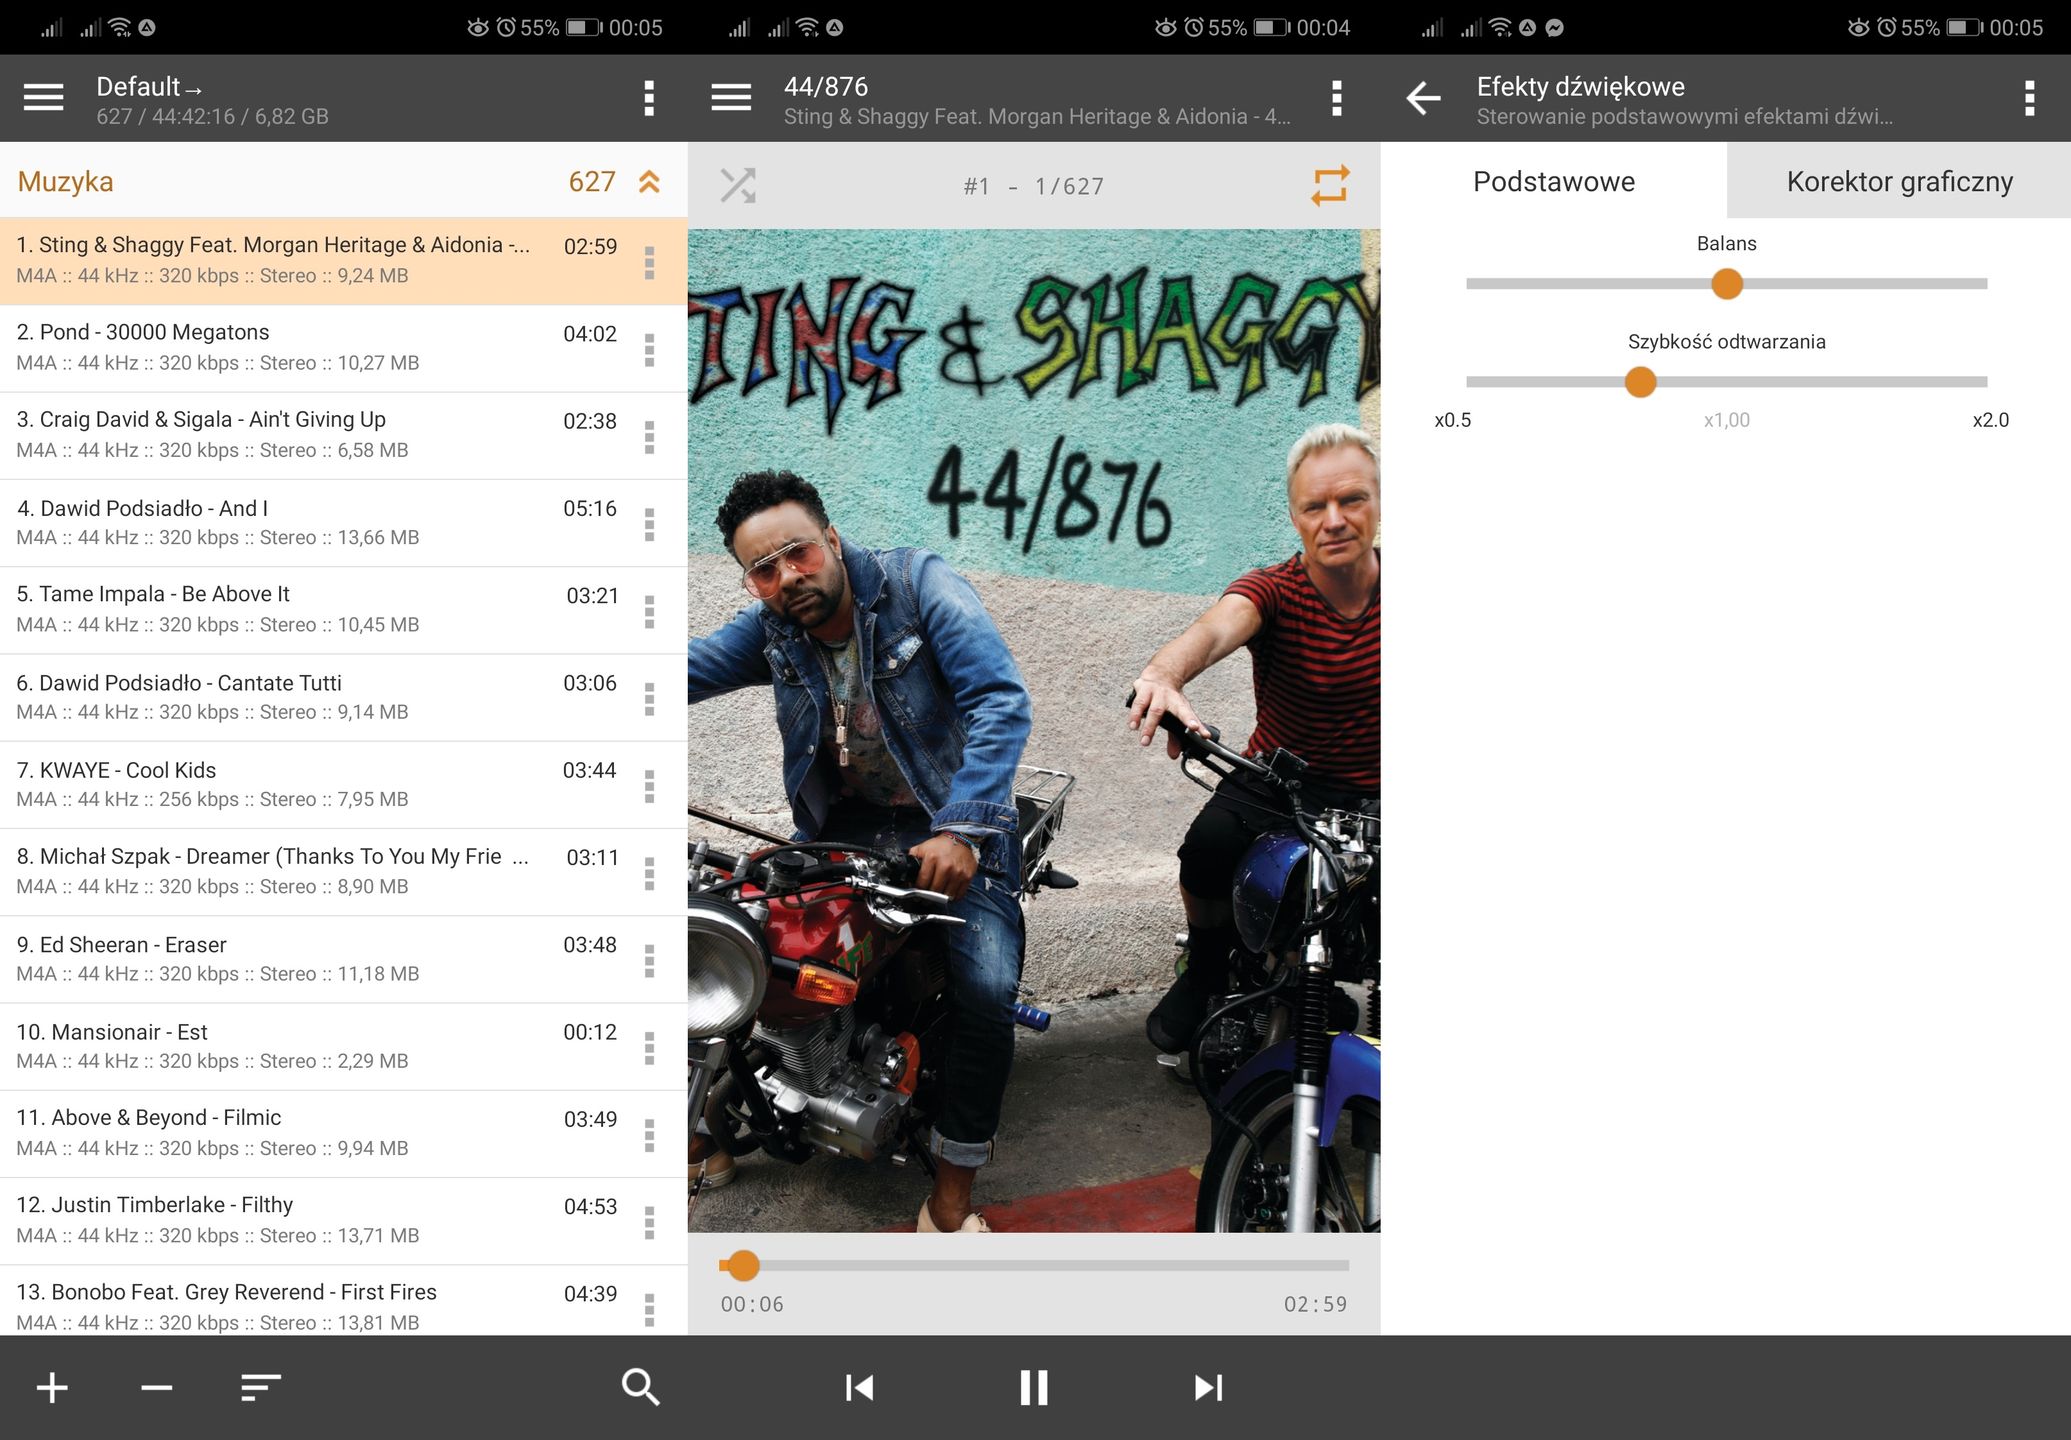Viewport: 2071px width, 1440px height.
Task: Open the Default playlist selector title
Action: (149, 87)
